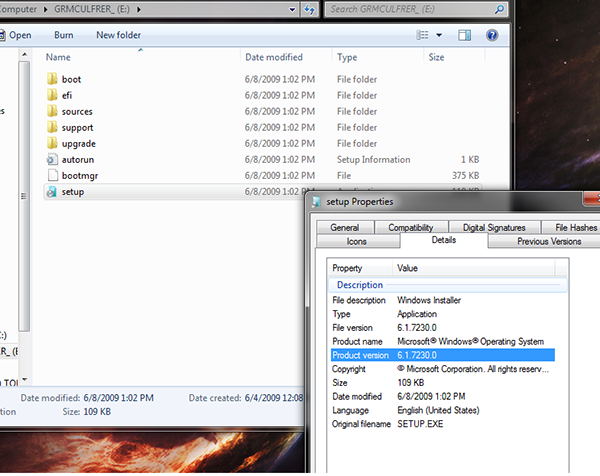Sort files by Type column
The image size is (600, 476).
tap(378, 57)
